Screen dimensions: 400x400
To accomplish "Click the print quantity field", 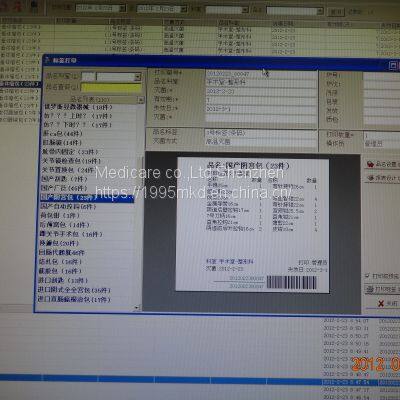I will pos(382,136).
